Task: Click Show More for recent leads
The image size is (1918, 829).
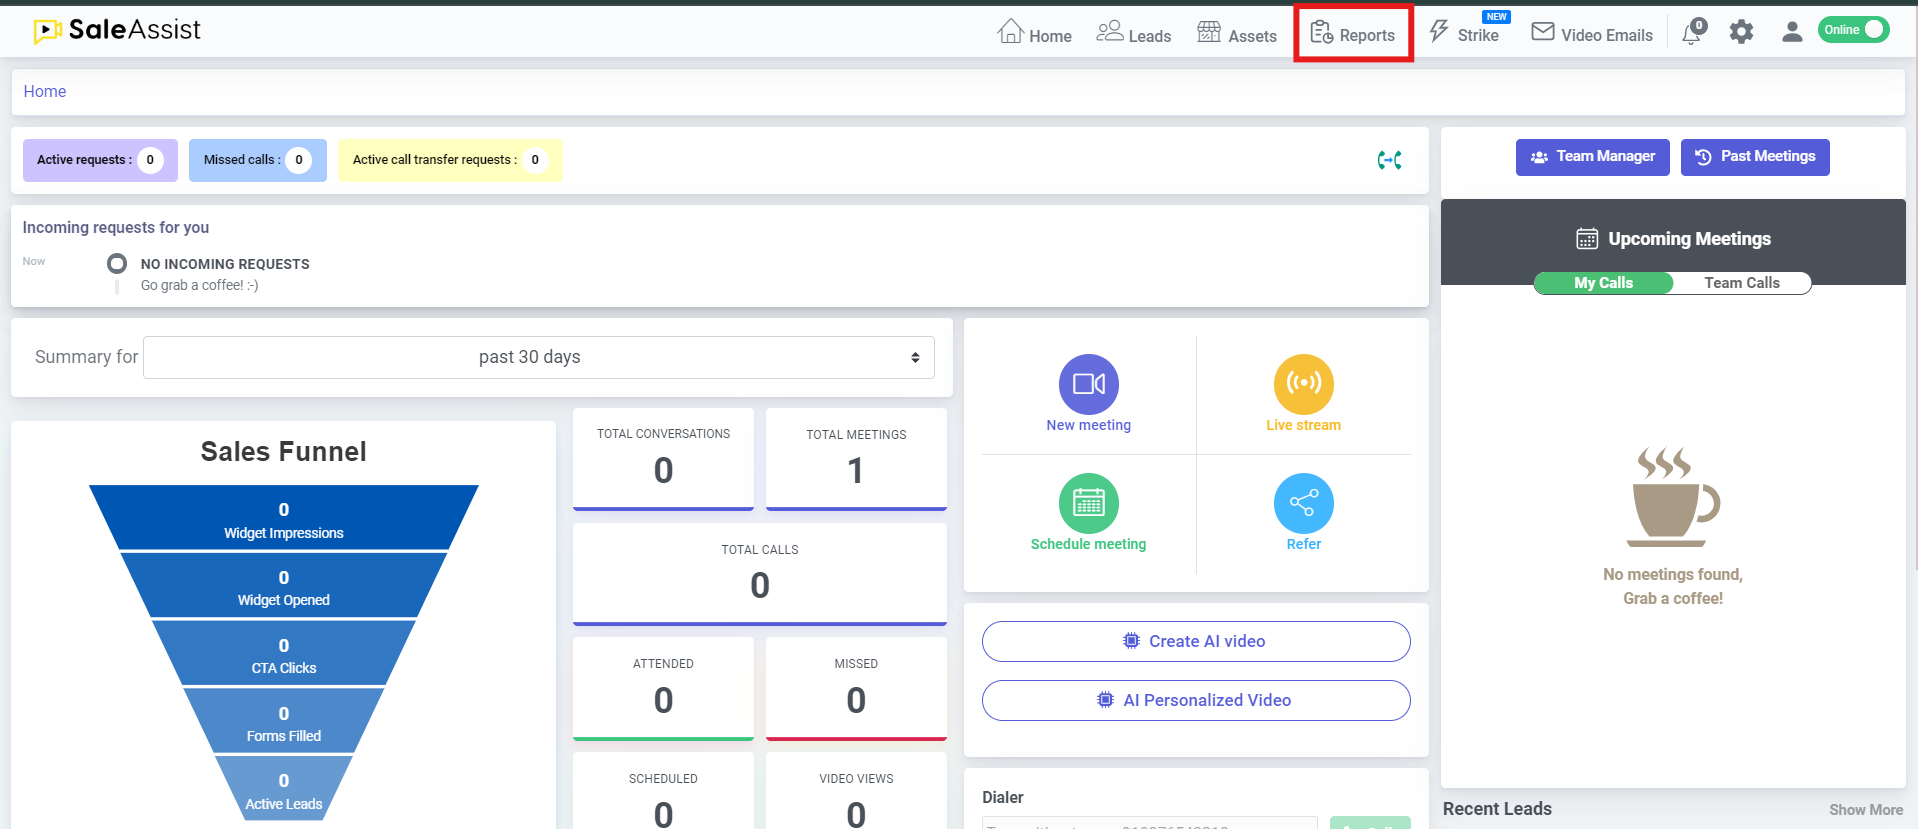Action: click(1865, 810)
